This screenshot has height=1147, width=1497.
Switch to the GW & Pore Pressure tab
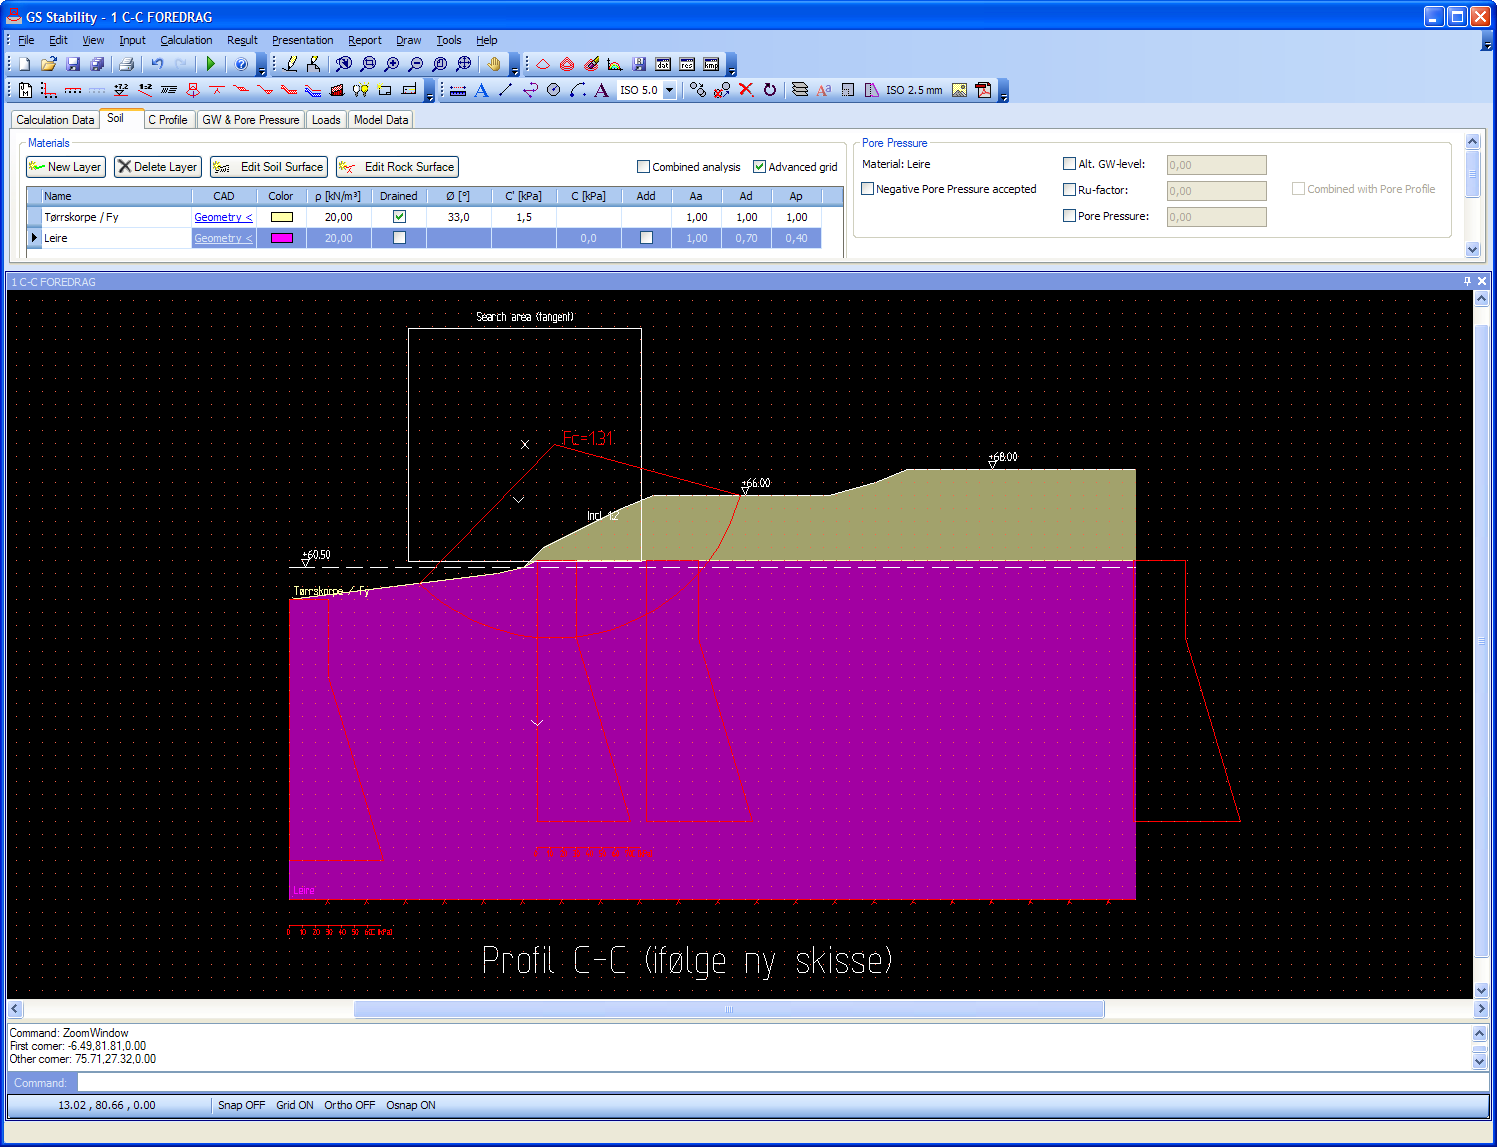[251, 119]
